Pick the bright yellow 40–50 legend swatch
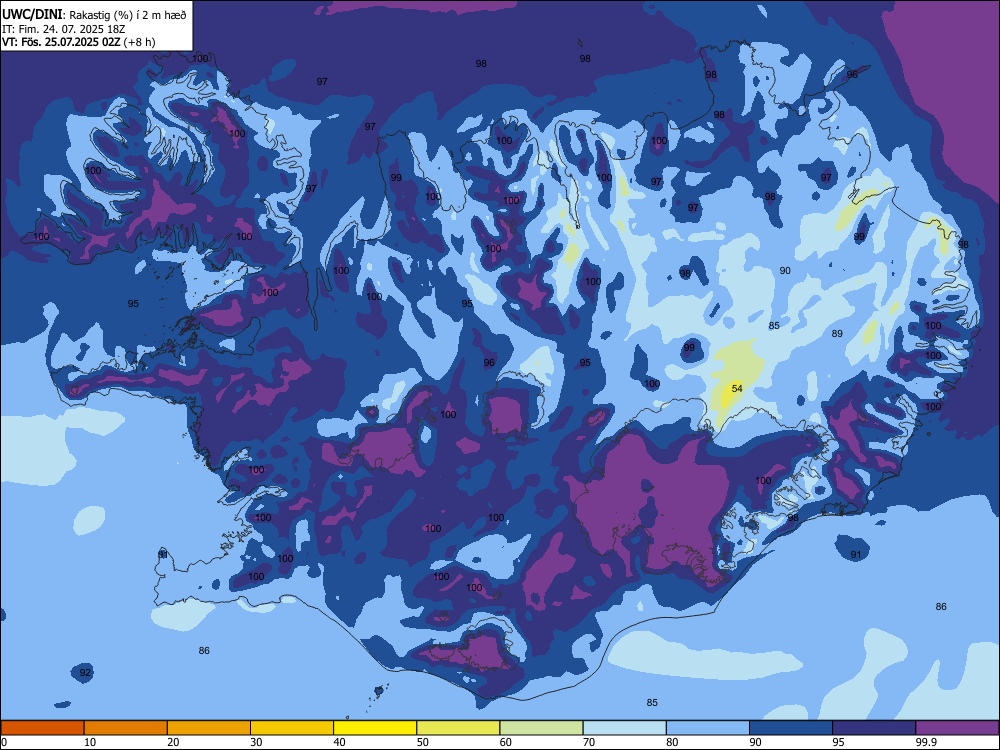Viewport: 1000px width, 750px height. coord(375,728)
